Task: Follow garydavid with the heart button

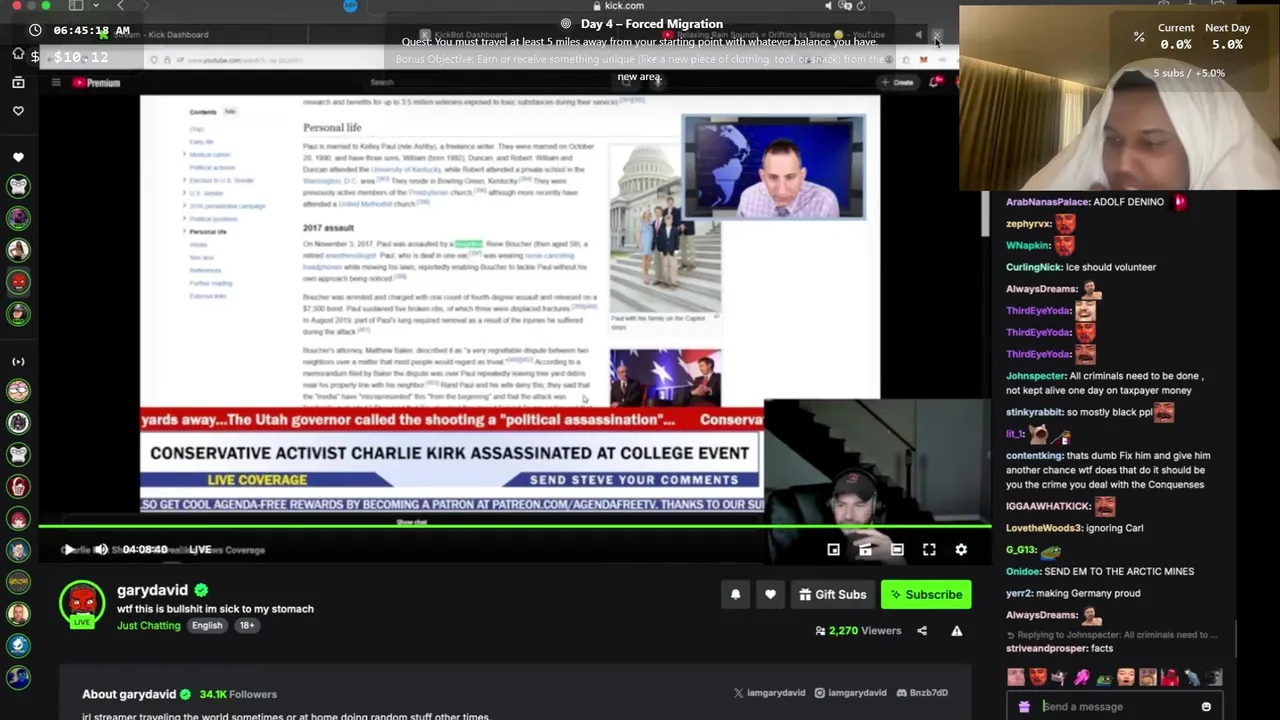Action: click(x=770, y=594)
